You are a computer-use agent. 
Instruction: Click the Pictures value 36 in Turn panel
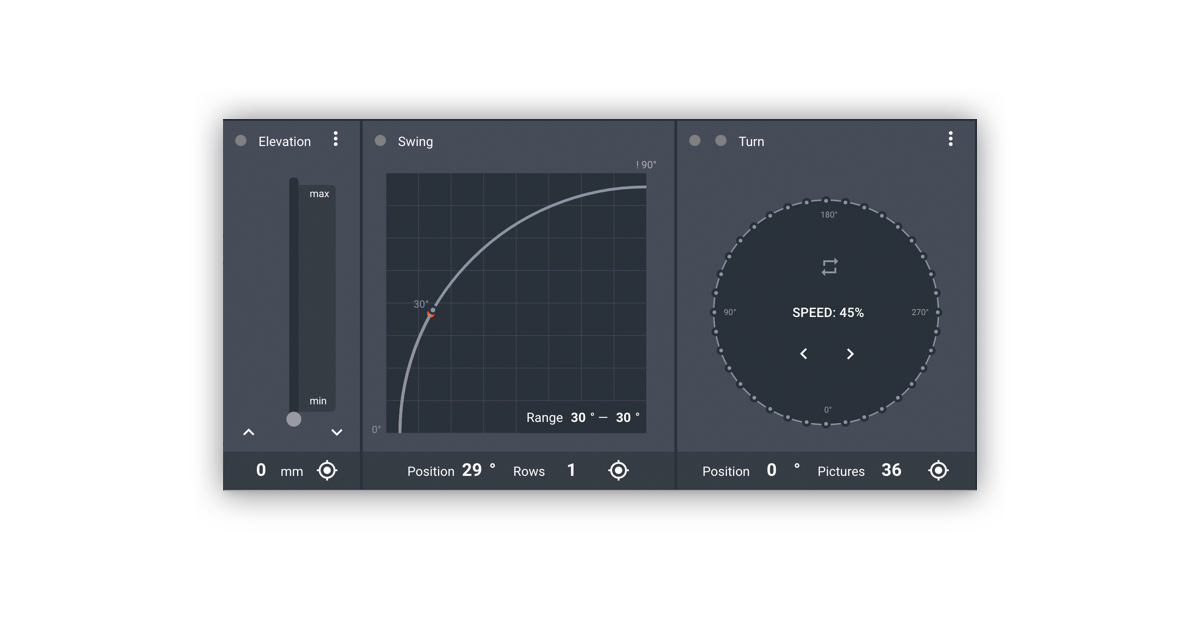[891, 470]
